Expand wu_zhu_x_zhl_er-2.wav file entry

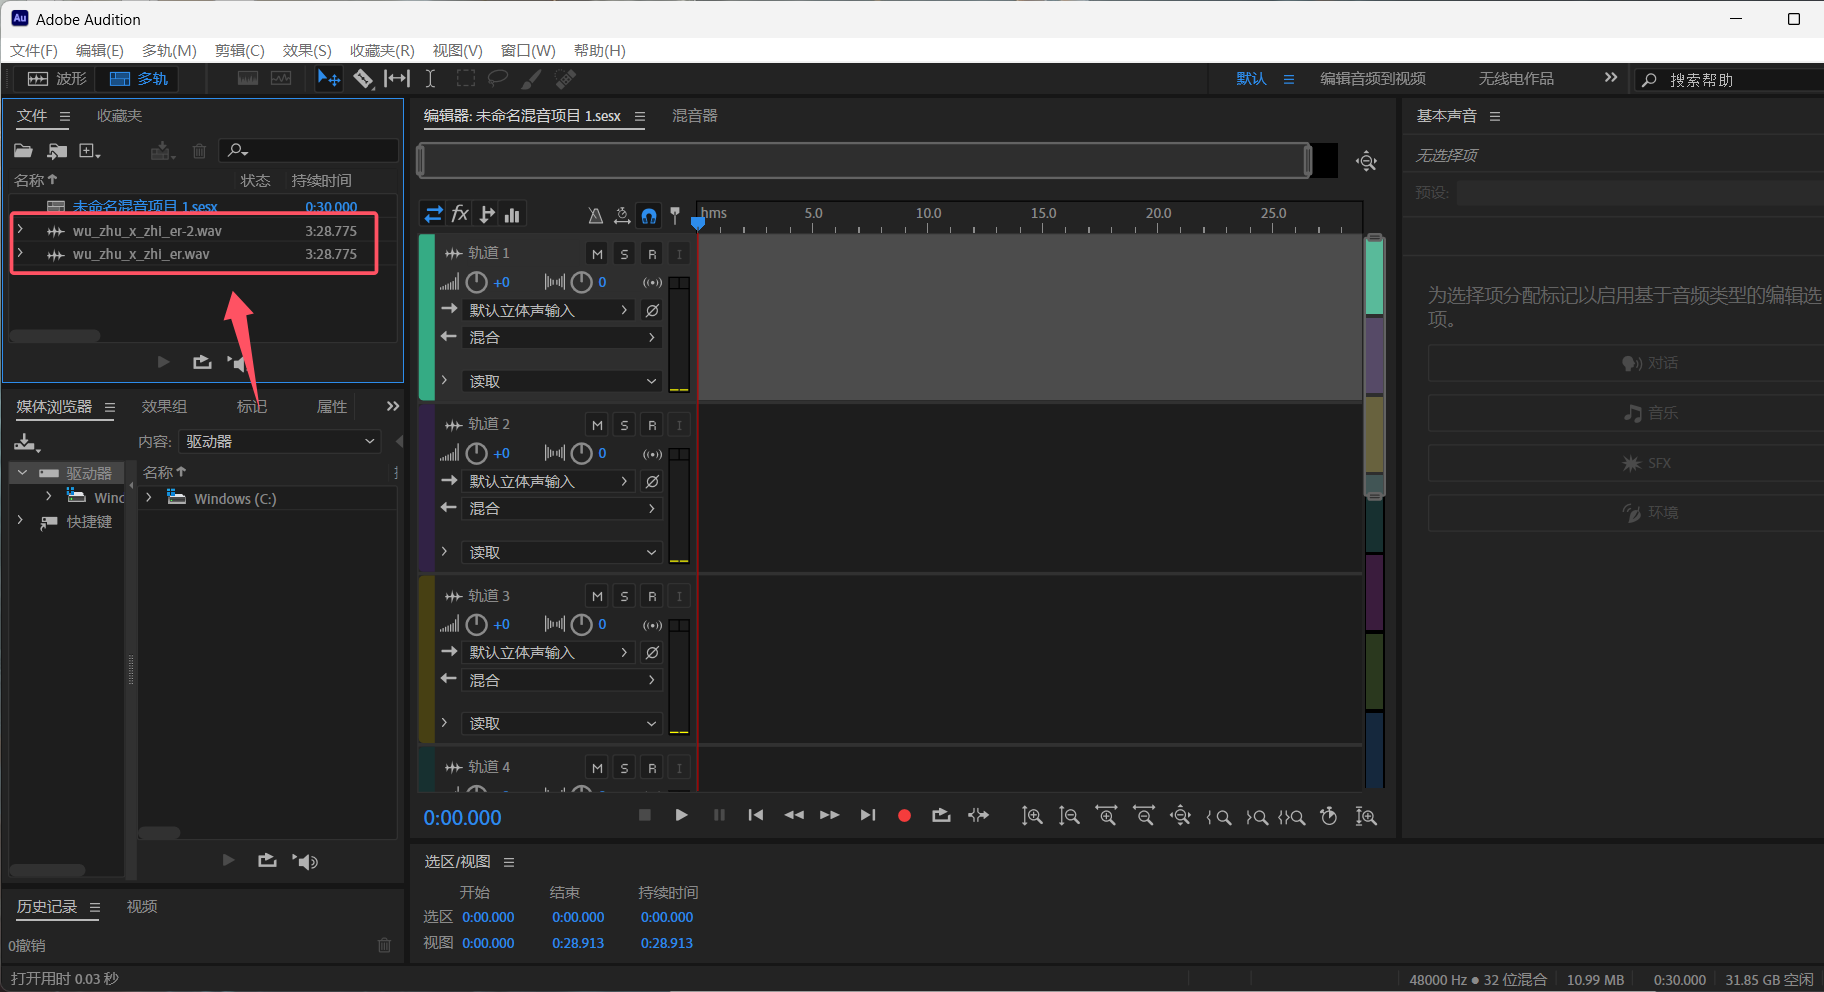tap(20, 230)
